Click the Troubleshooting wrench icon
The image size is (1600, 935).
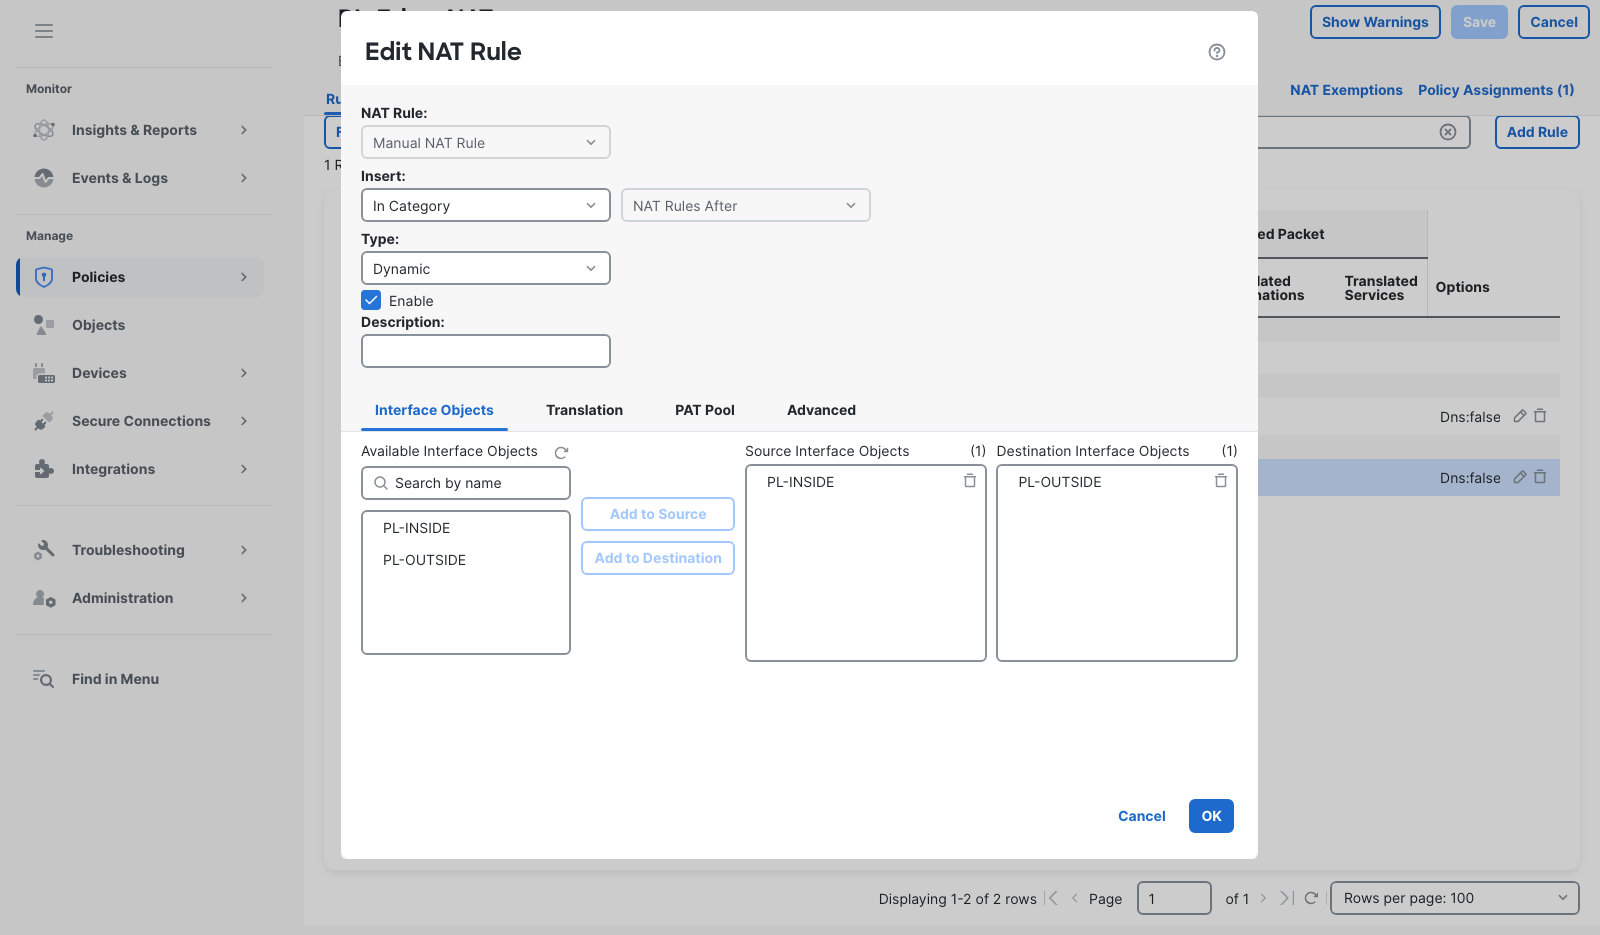click(x=44, y=550)
